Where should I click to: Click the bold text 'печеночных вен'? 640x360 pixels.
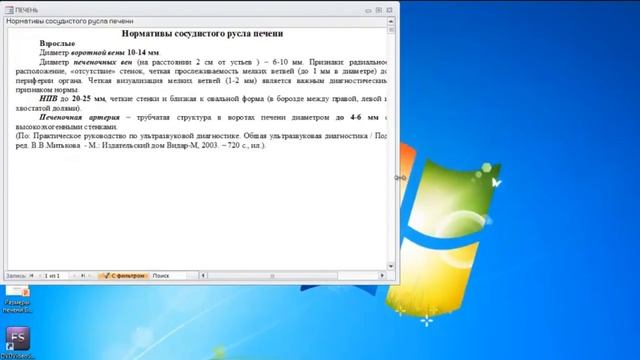[x=103, y=62]
